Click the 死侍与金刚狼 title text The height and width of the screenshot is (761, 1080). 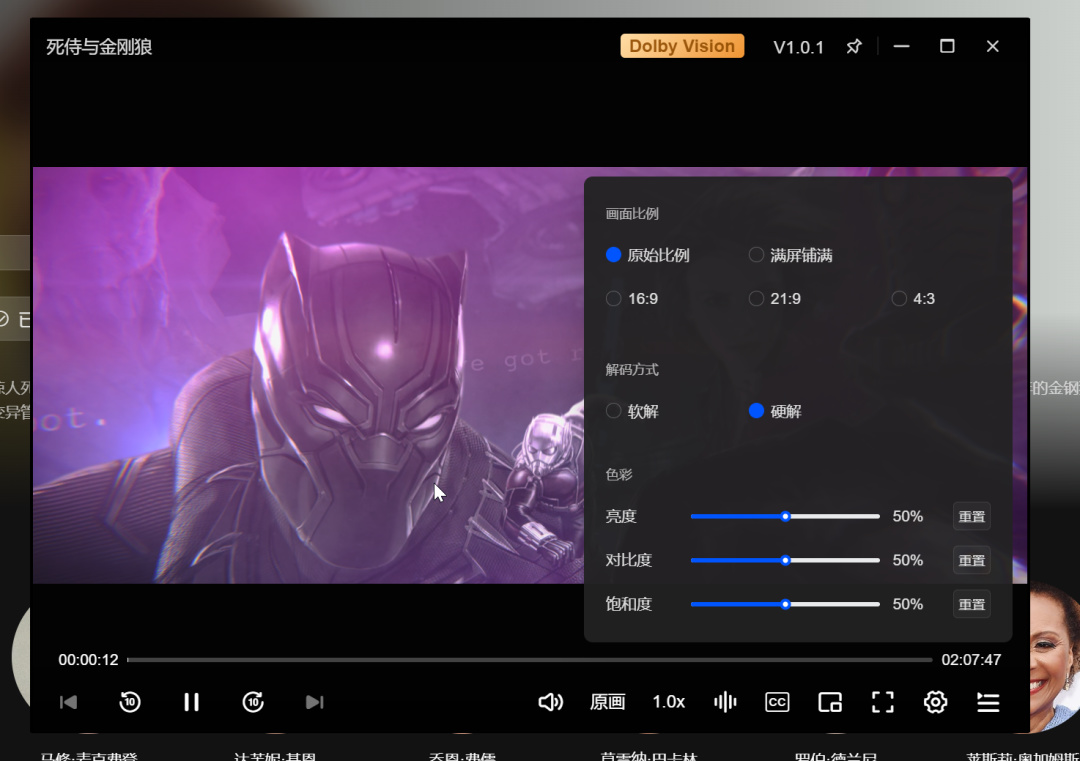pos(99,47)
